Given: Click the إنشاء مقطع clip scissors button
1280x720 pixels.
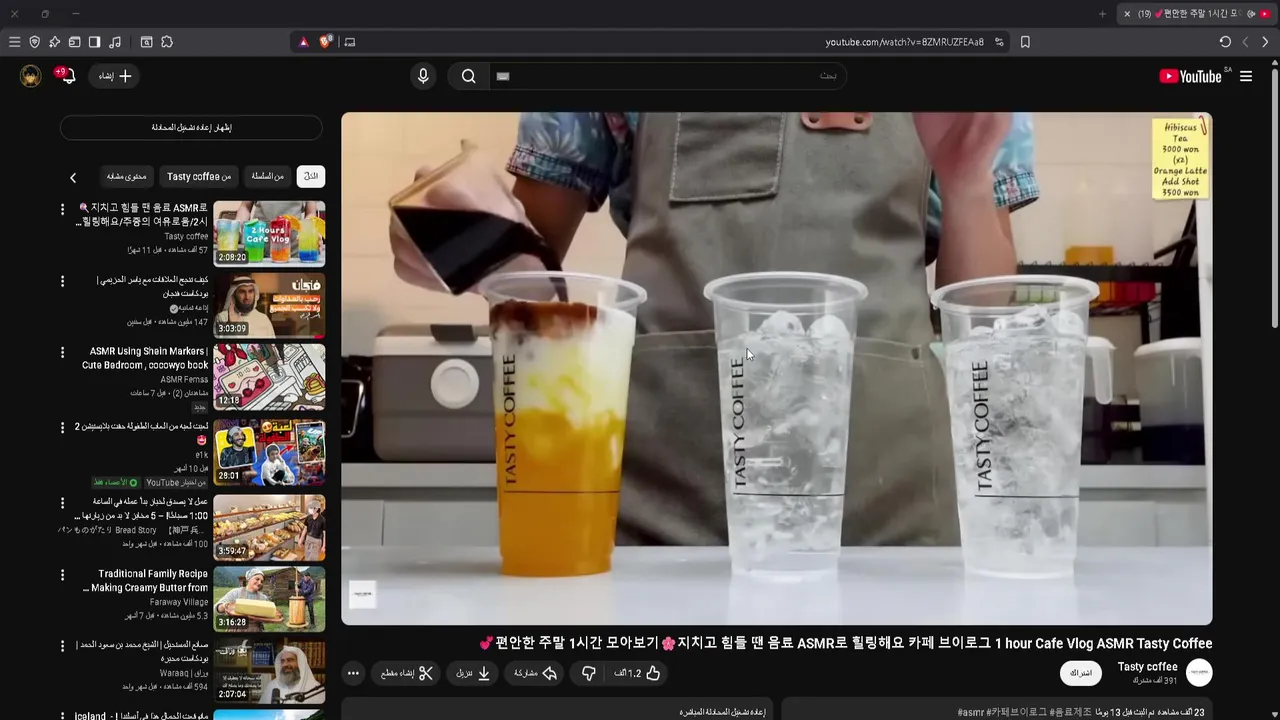Looking at the screenshot, I should (406, 673).
